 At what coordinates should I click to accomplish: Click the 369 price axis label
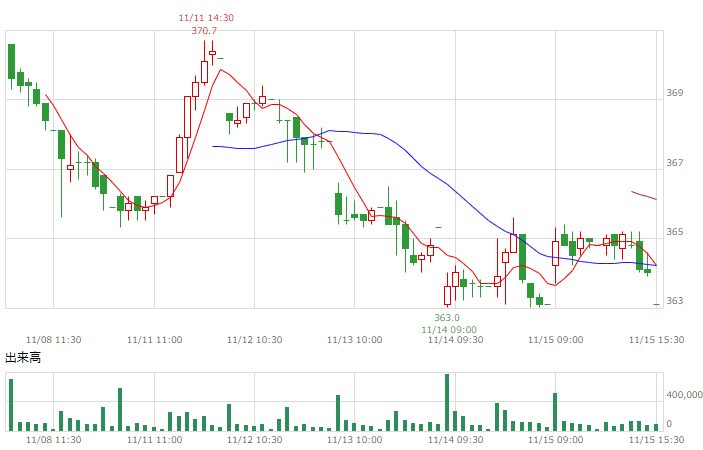coord(675,93)
